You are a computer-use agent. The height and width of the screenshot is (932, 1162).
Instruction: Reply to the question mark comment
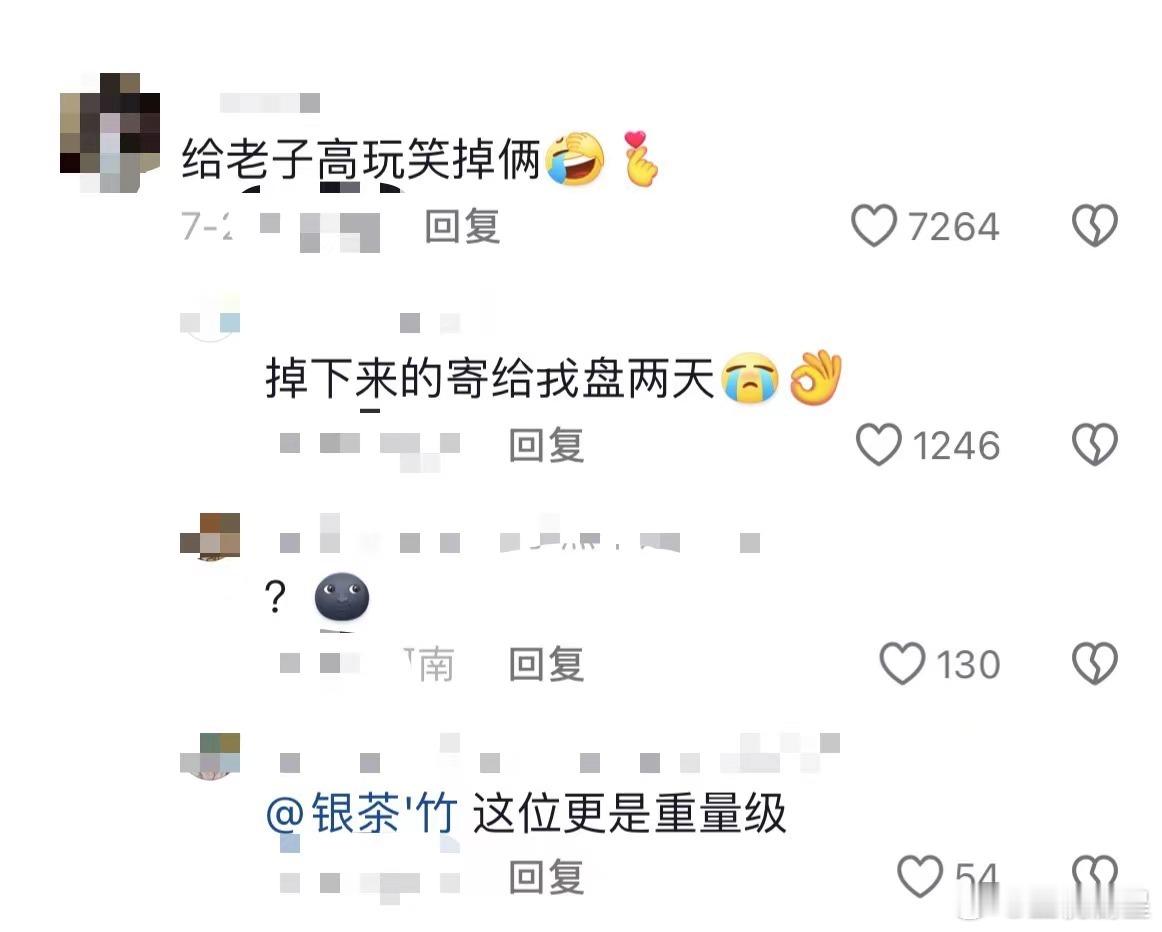point(546,664)
